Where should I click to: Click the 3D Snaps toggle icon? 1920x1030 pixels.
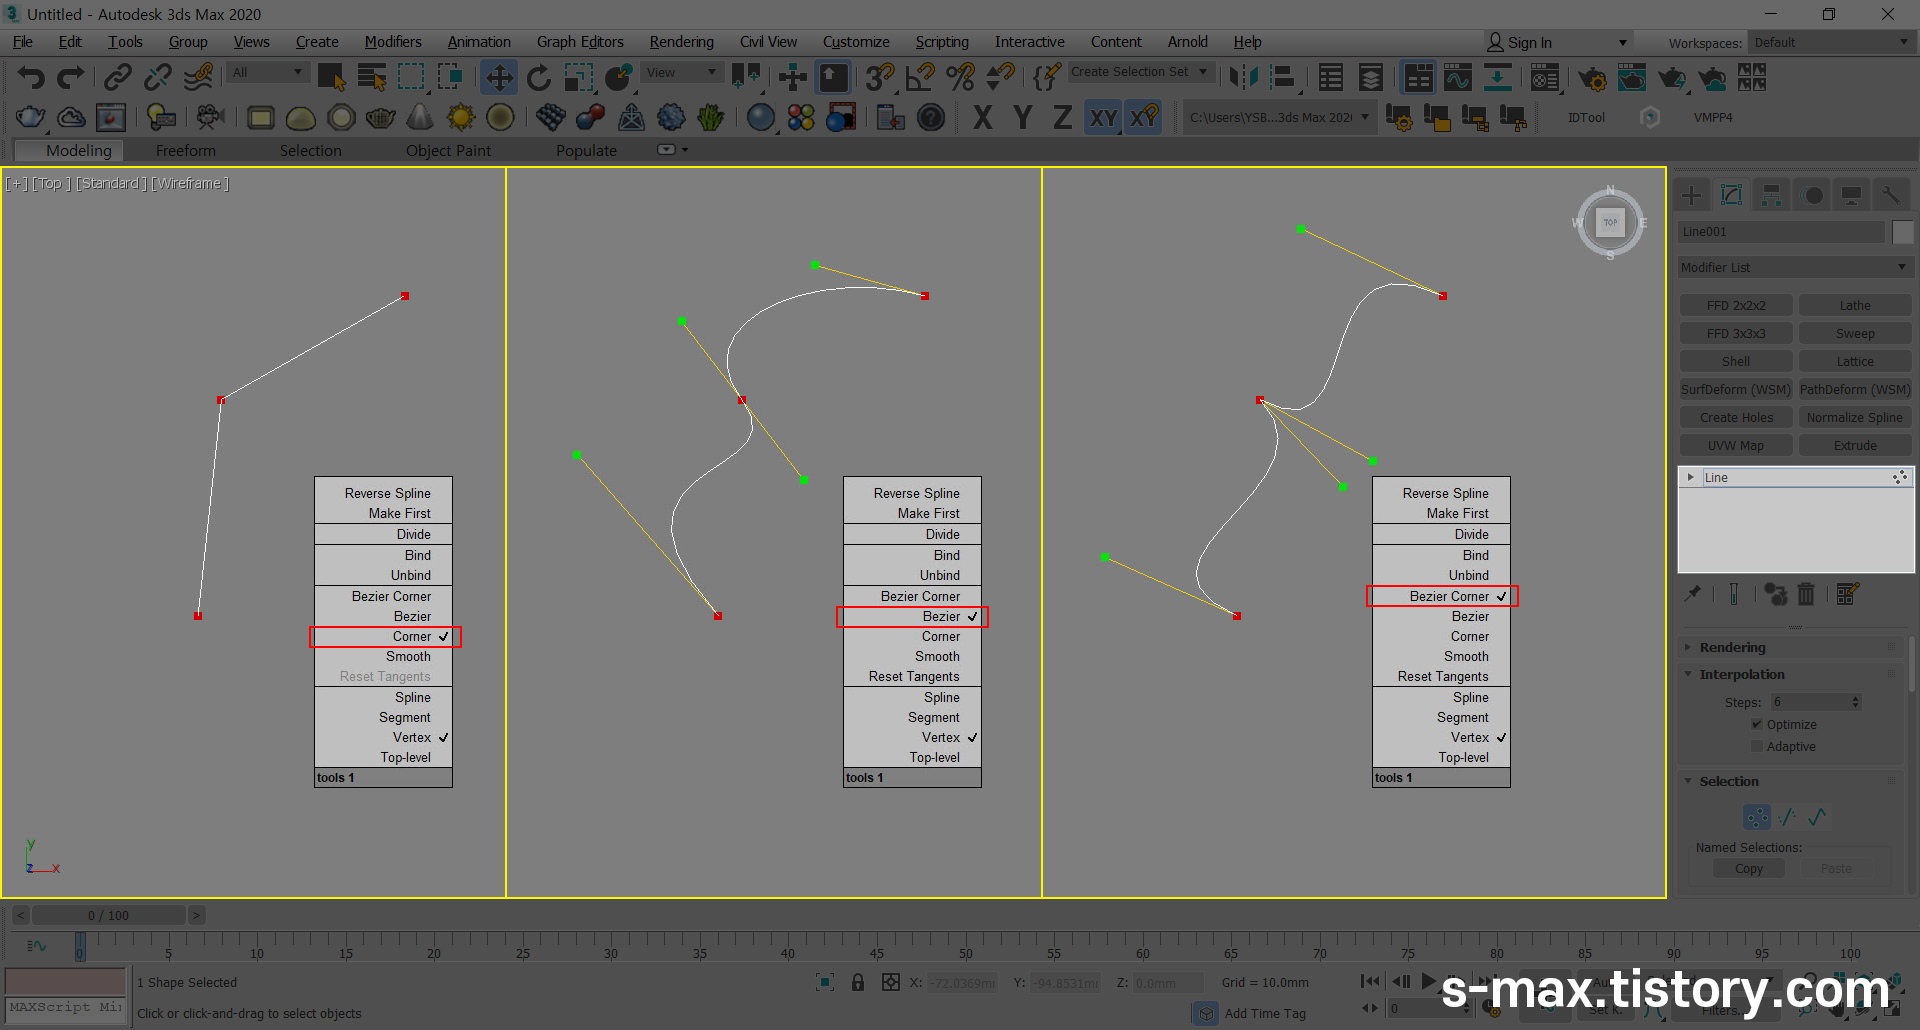(880, 77)
